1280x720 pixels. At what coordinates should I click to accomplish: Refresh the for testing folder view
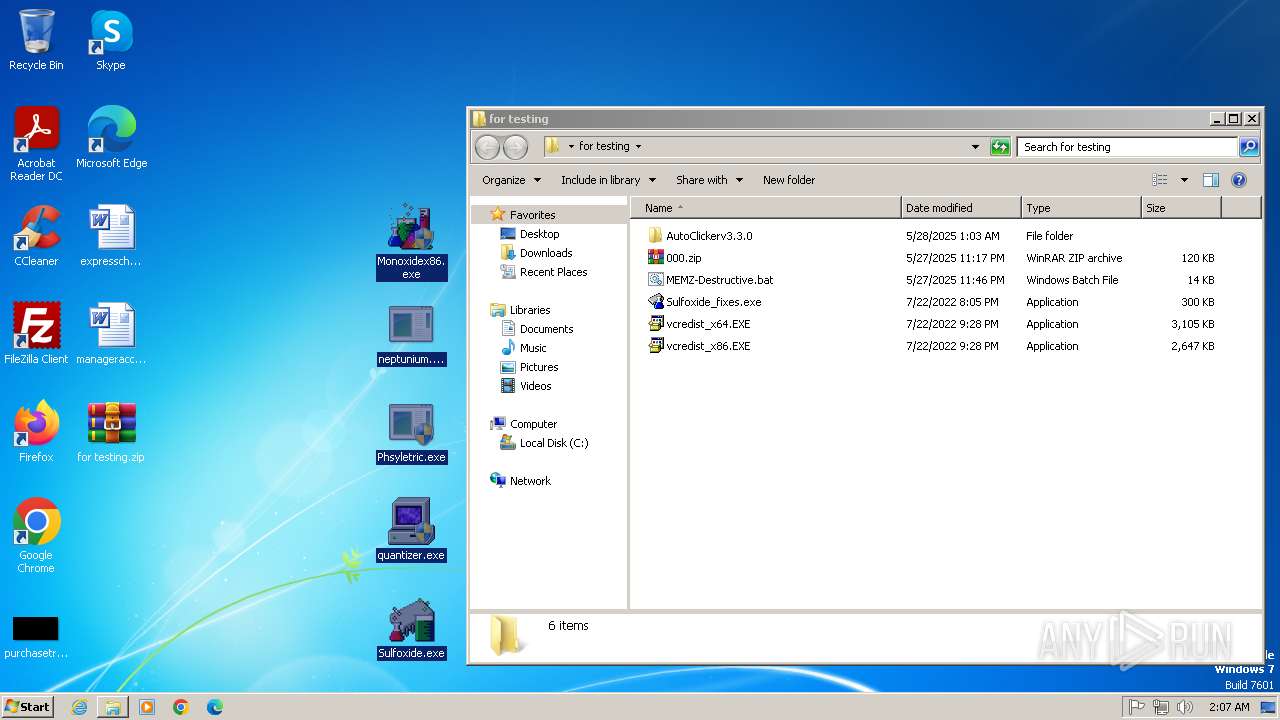pos(1000,147)
